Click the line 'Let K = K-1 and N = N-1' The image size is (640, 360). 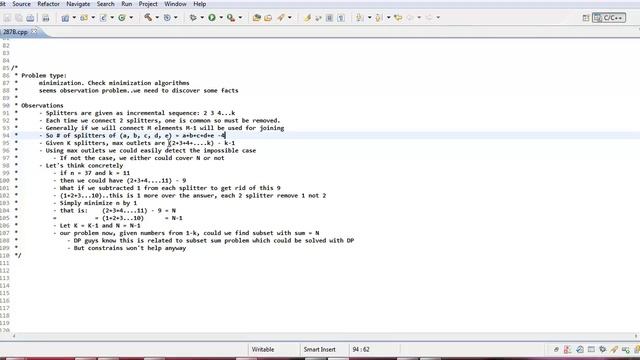[100, 225]
